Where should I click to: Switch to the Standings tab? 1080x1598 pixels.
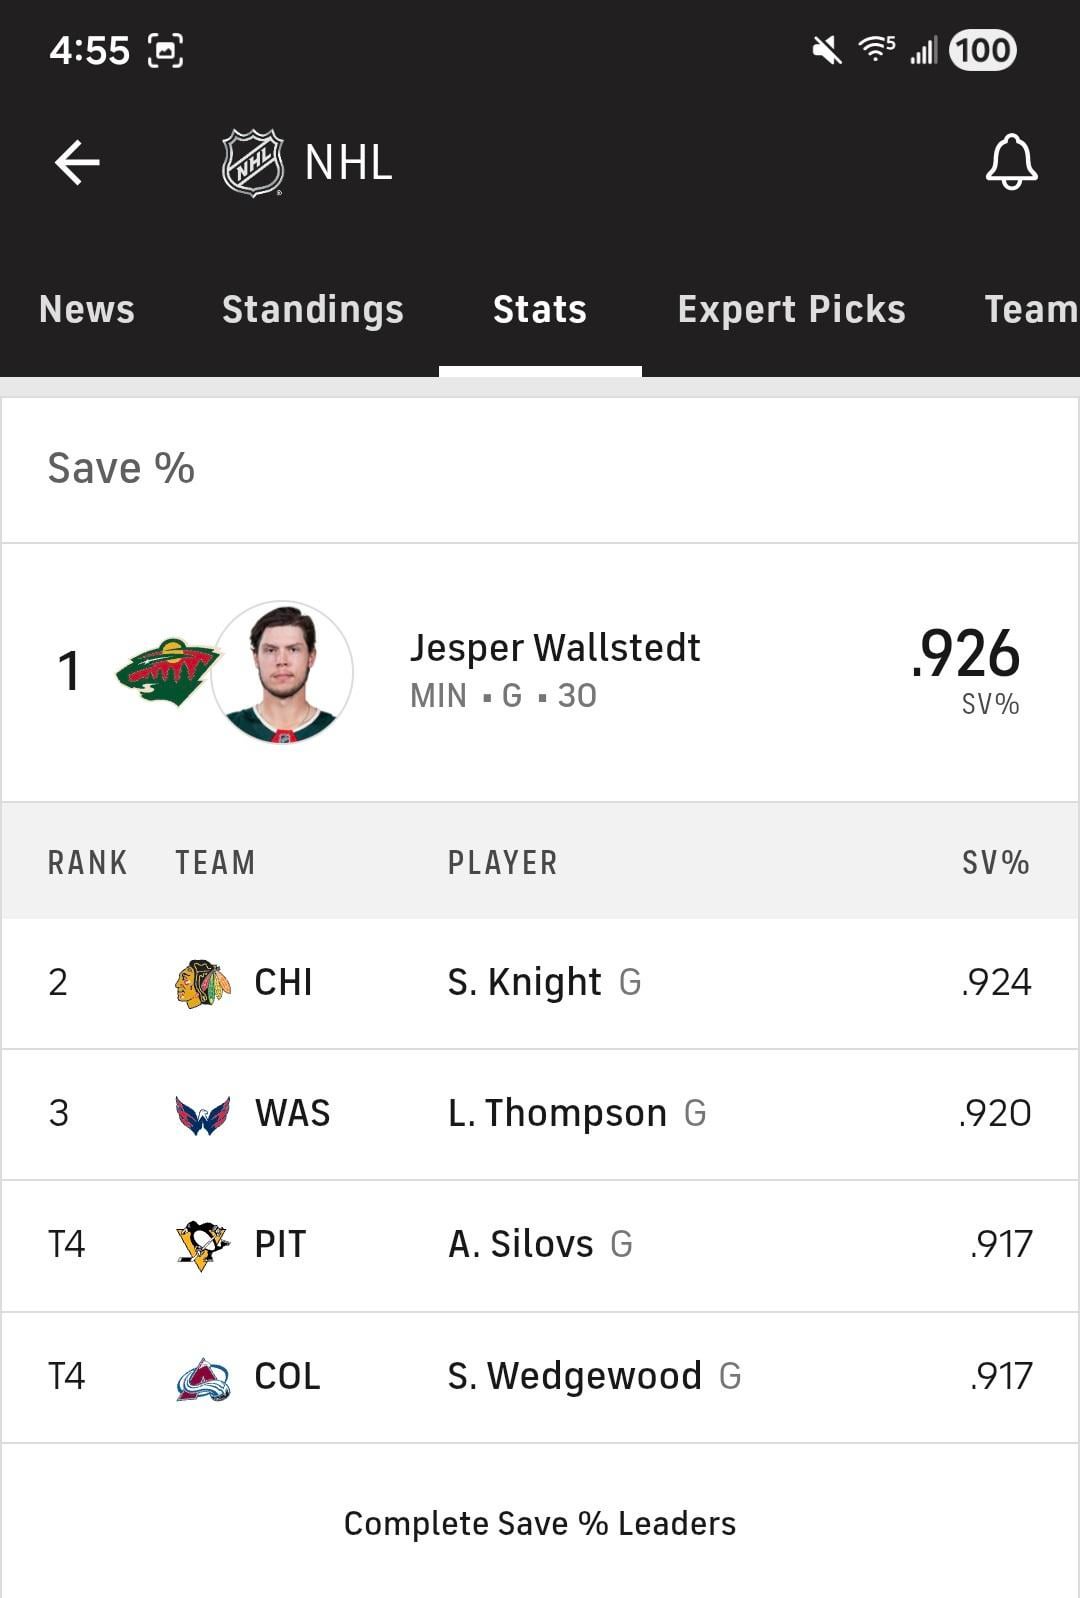pos(313,309)
